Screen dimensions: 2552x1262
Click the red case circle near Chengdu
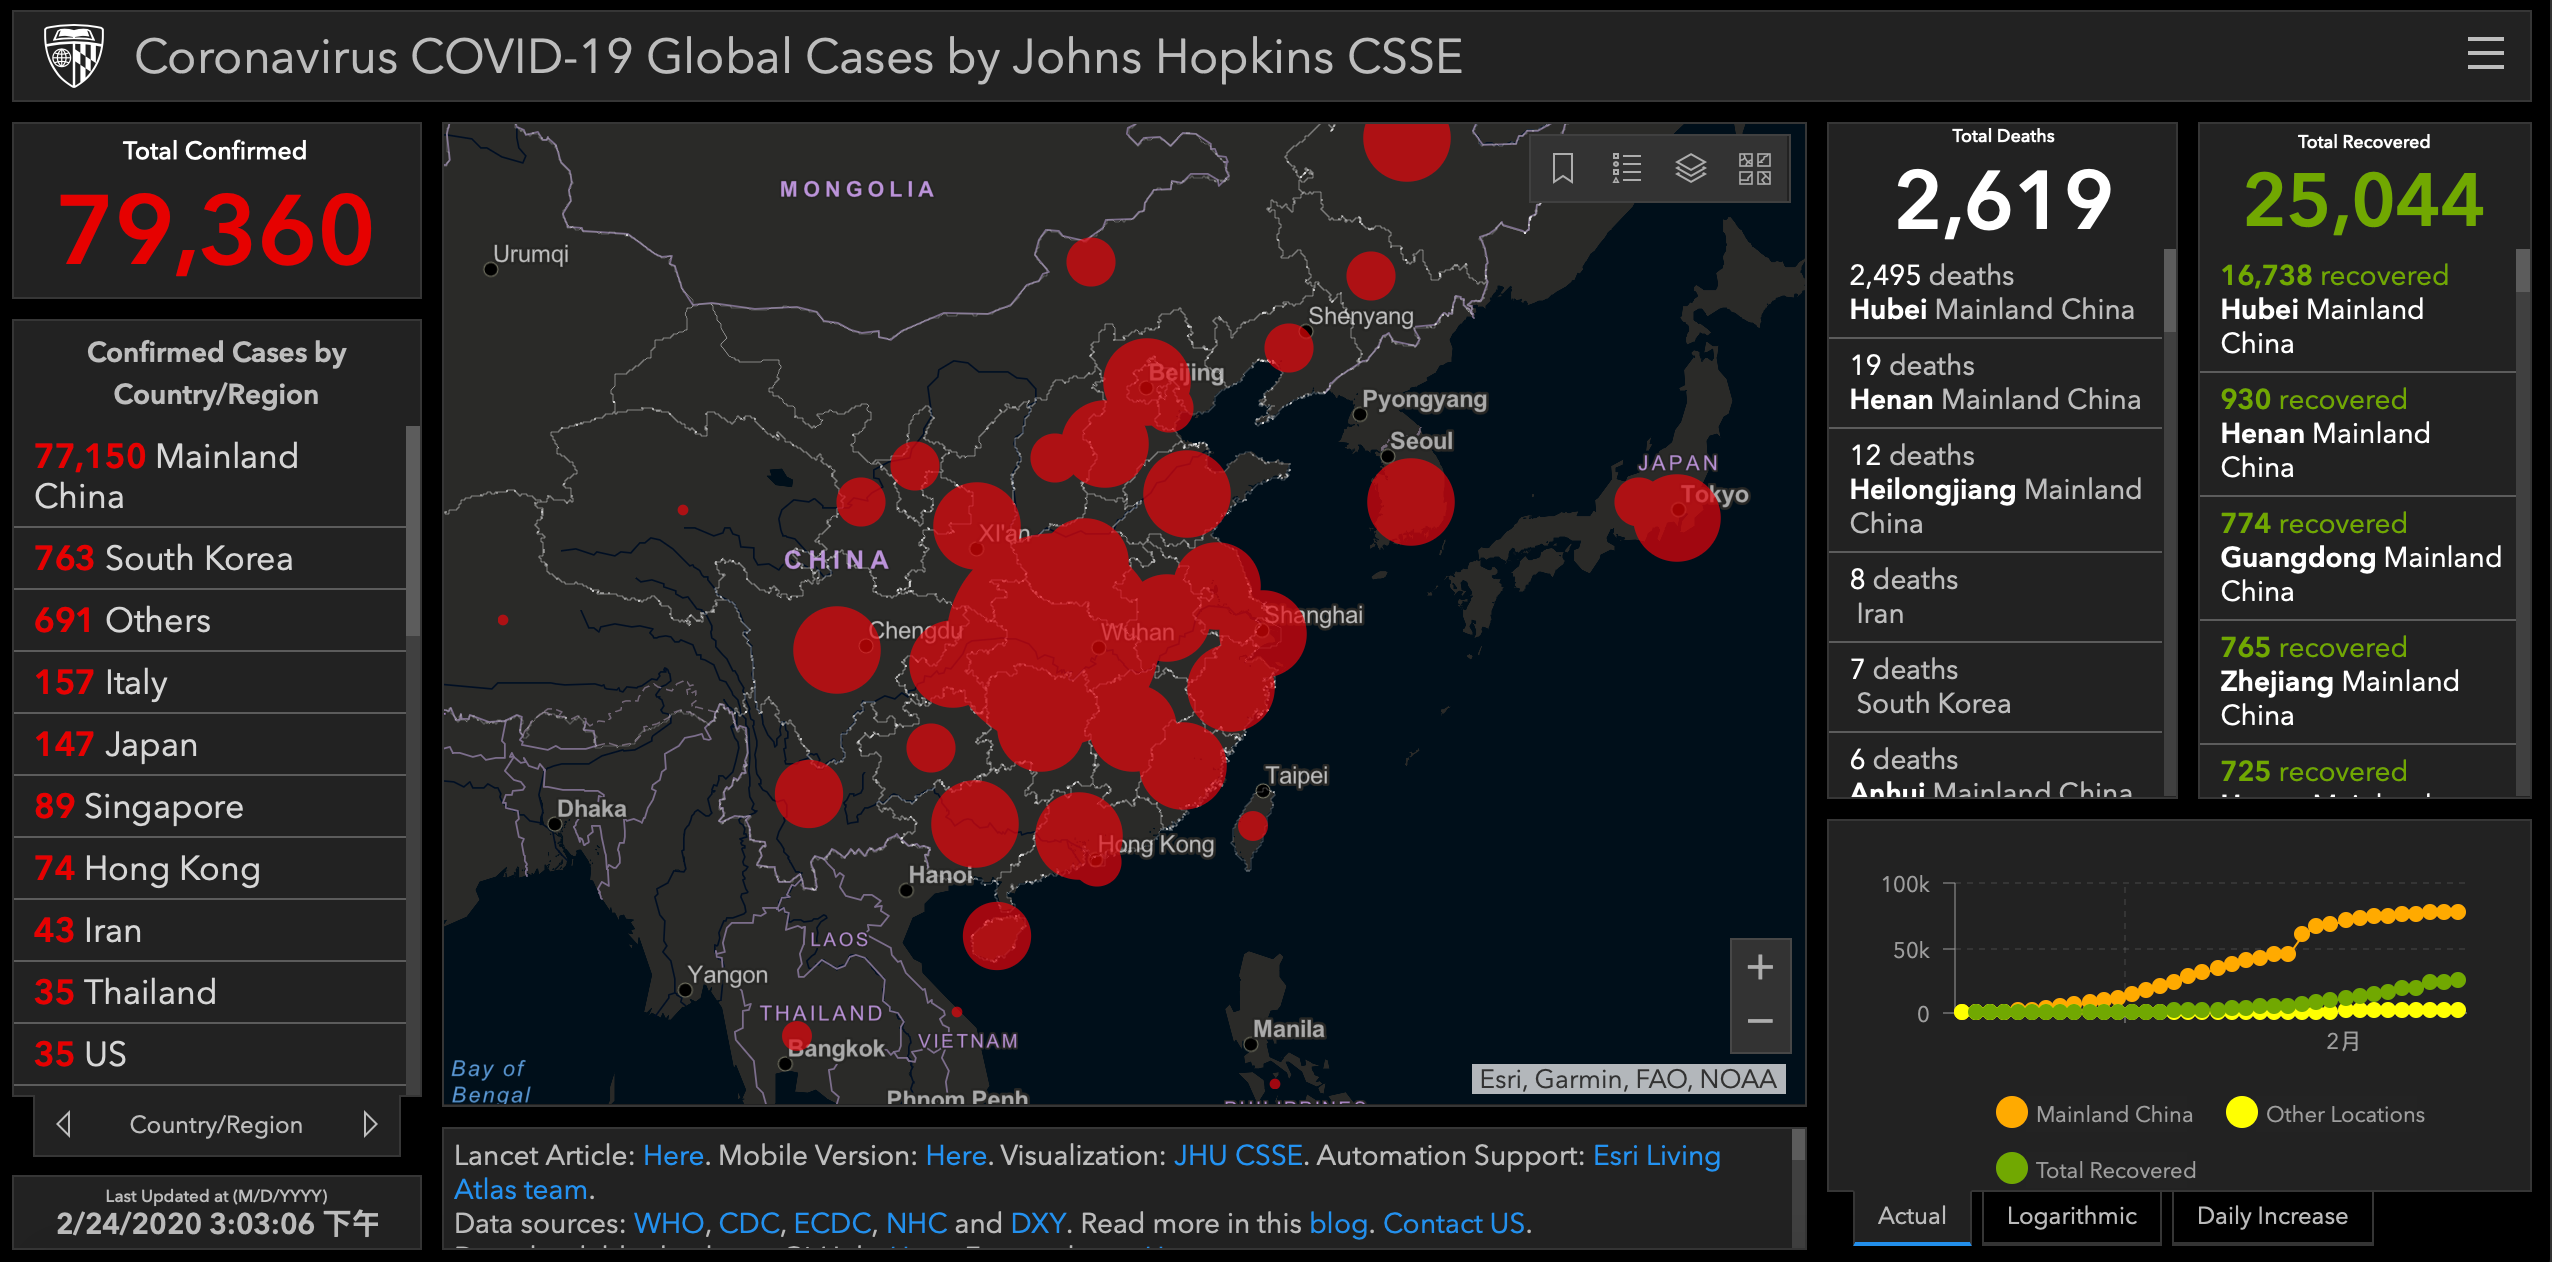(836, 650)
